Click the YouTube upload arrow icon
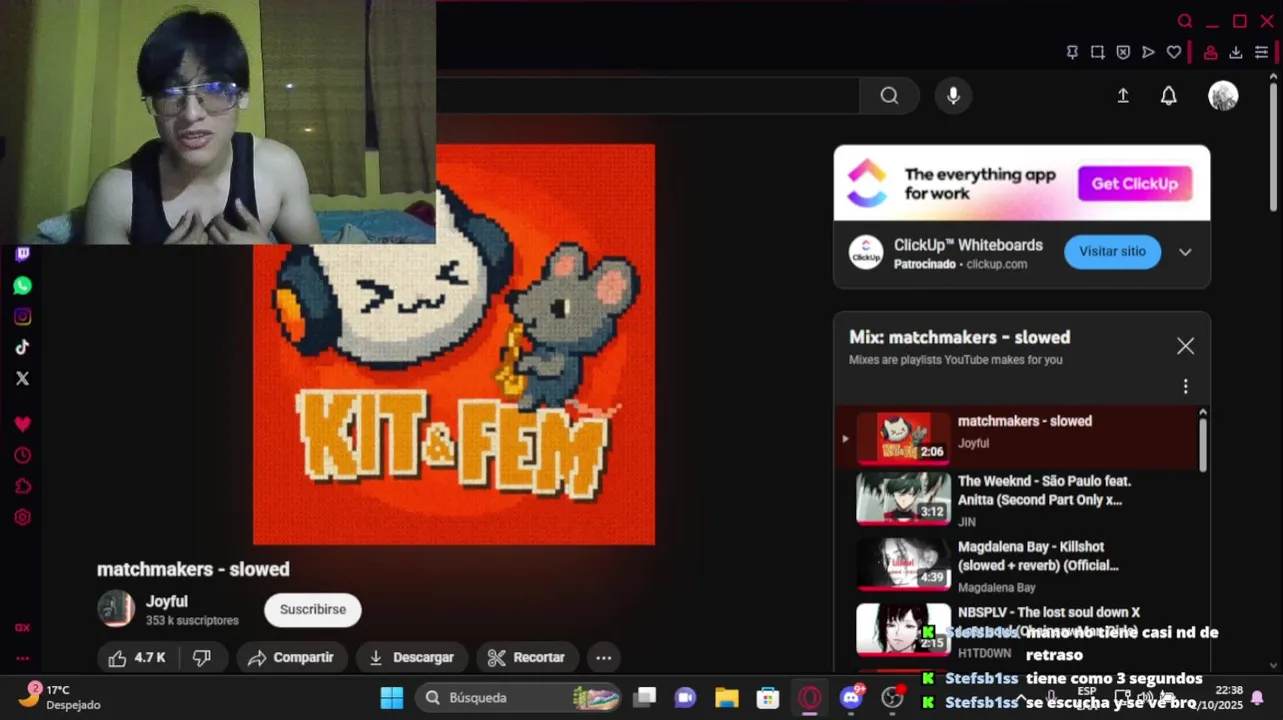The height and width of the screenshot is (720, 1283). 1123,96
